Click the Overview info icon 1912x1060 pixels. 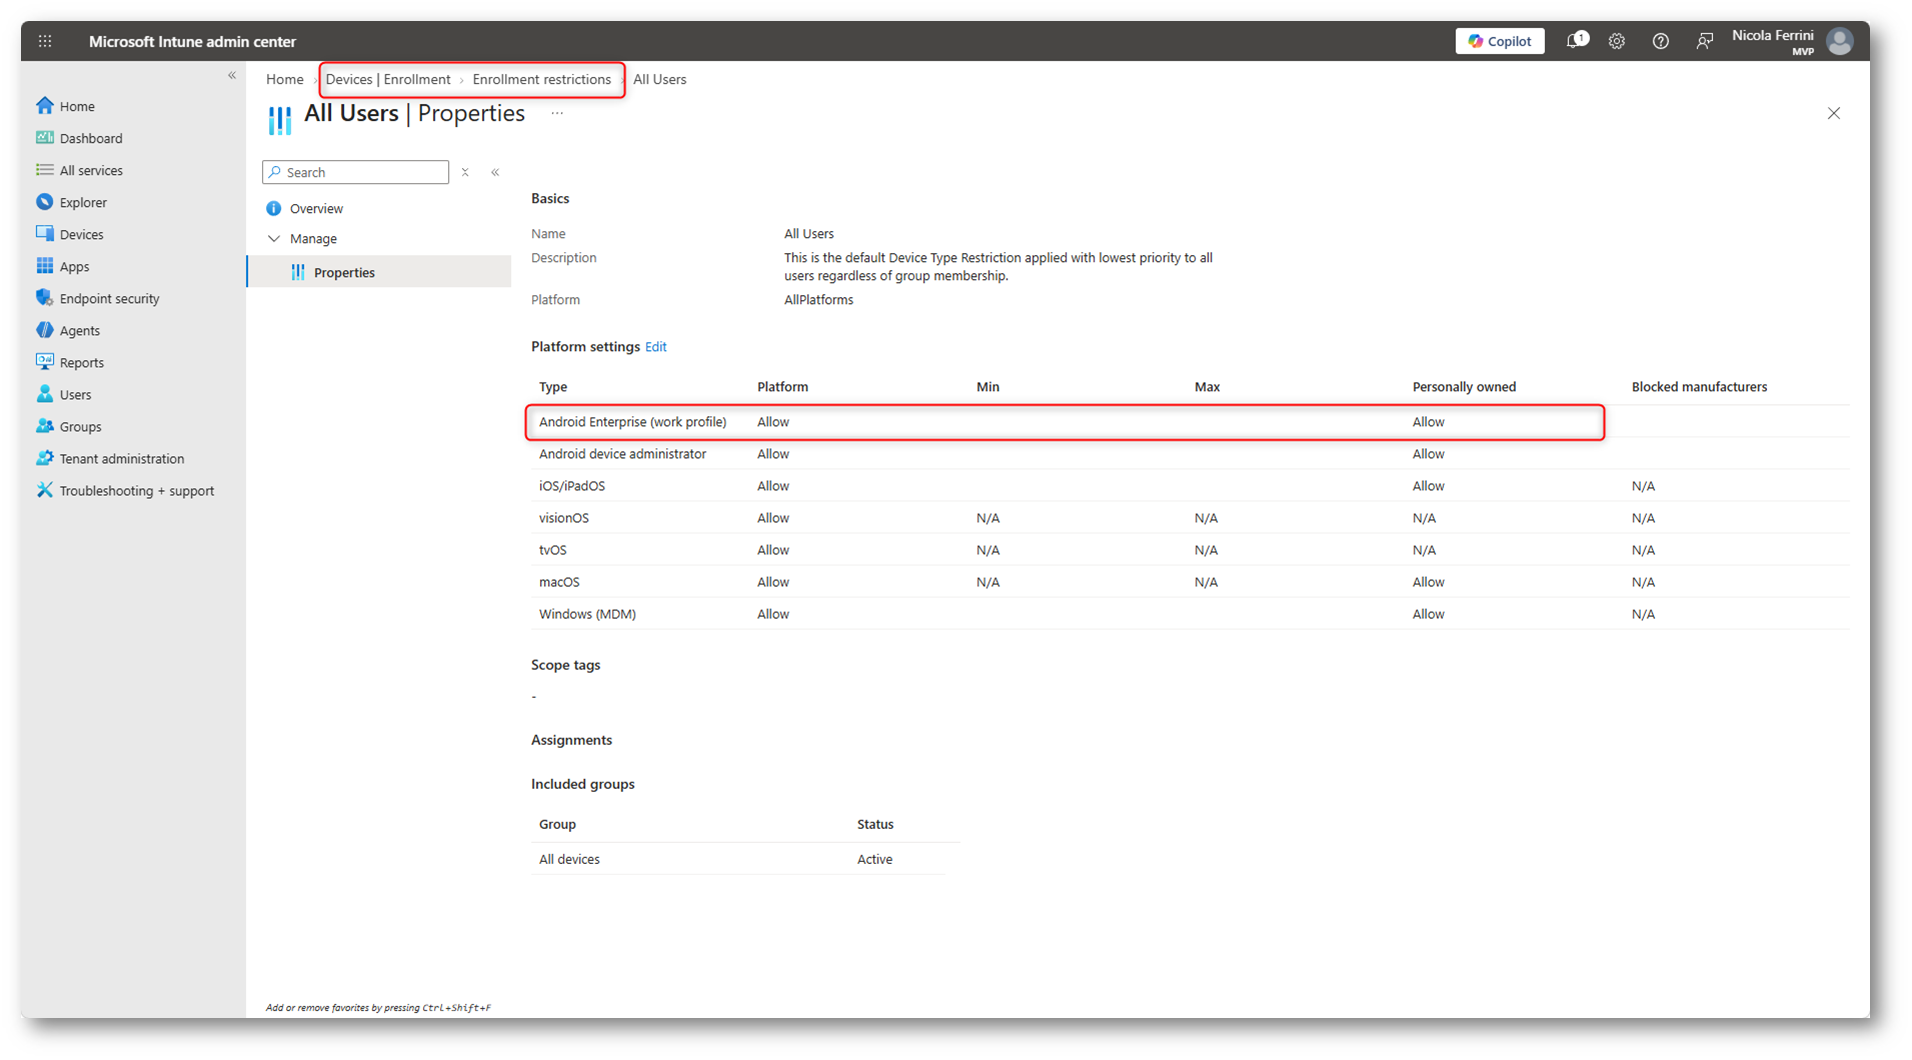[274, 208]
